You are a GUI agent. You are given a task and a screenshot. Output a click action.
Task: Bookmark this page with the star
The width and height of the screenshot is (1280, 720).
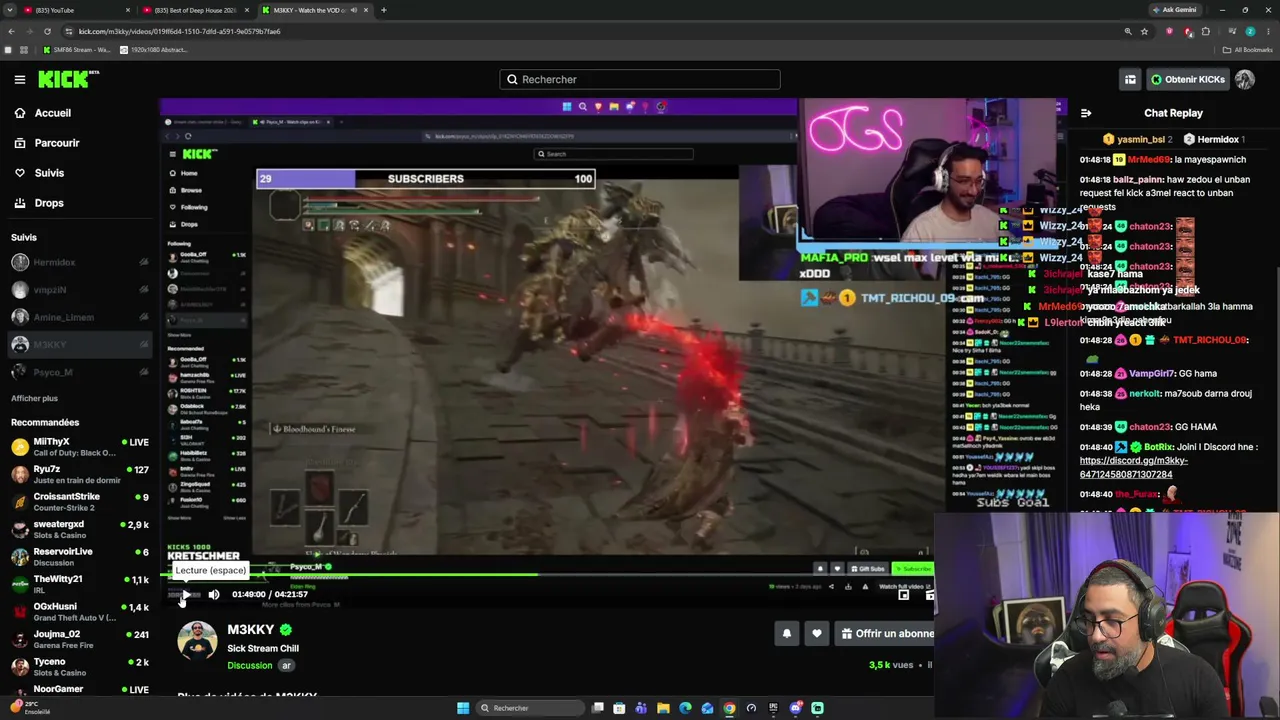[x=1144, y=31]
